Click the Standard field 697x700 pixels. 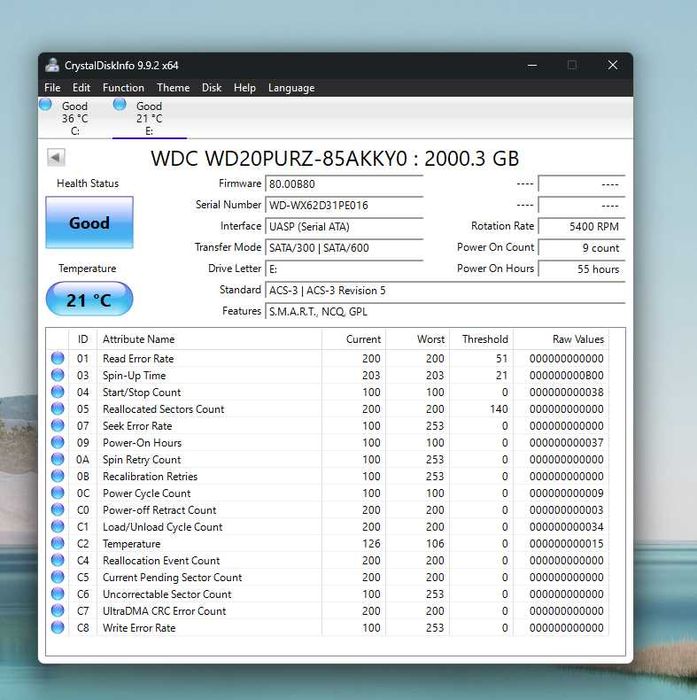[445, 291]
